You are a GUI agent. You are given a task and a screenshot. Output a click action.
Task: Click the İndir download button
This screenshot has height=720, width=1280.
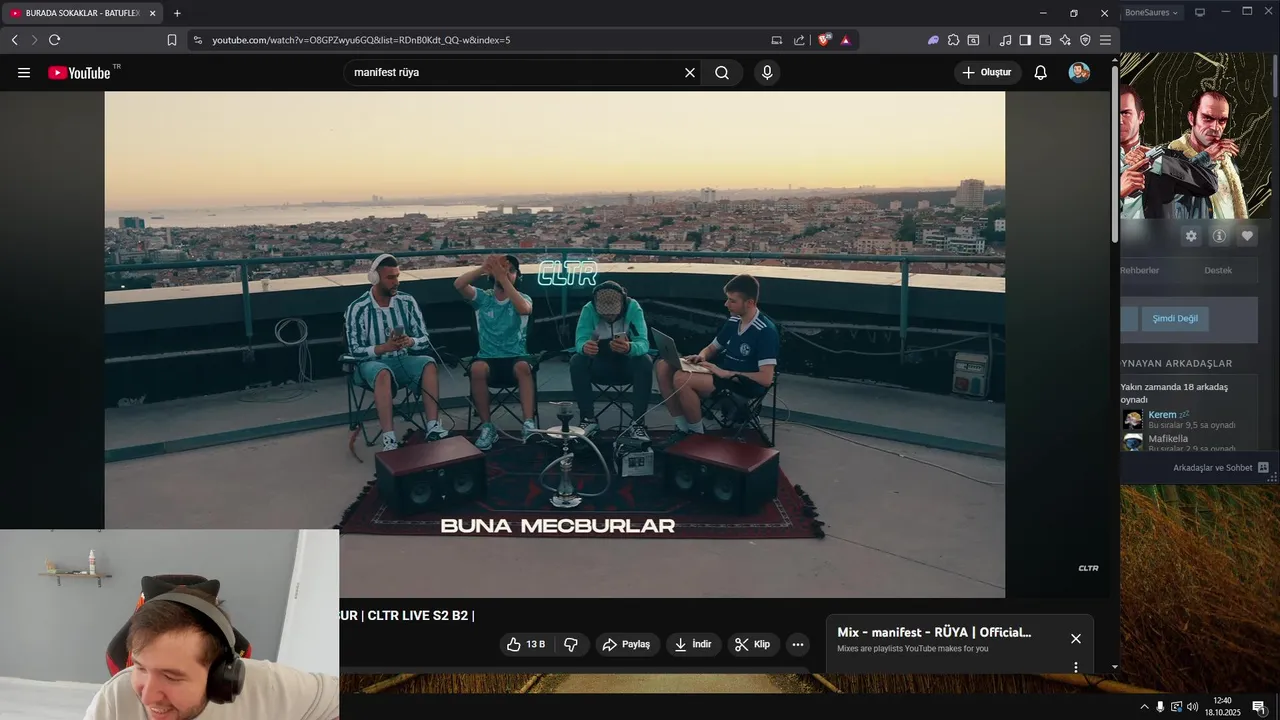click(x=693, y=644)
